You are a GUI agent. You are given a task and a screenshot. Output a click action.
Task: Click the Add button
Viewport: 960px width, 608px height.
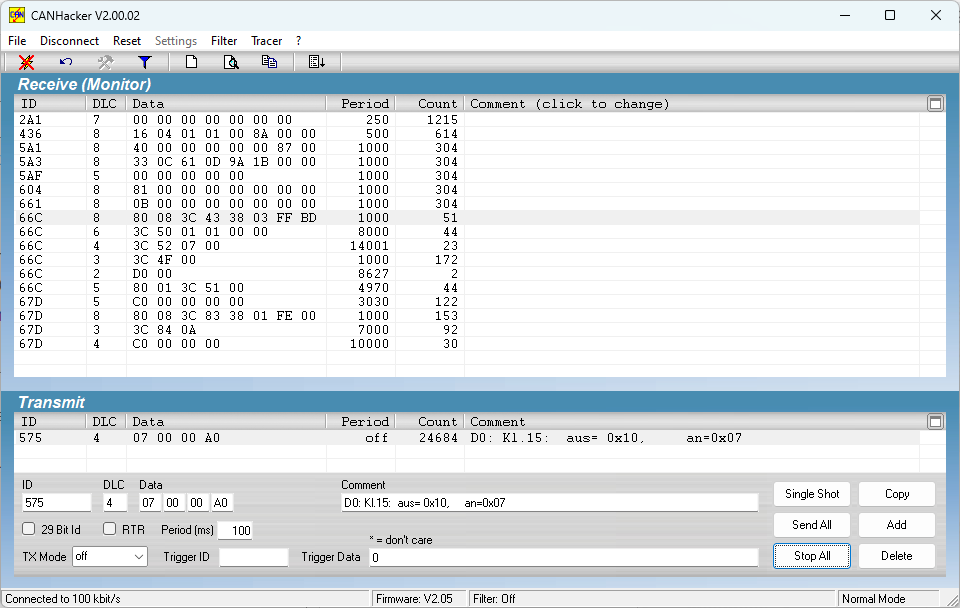(x=896, y=525)
